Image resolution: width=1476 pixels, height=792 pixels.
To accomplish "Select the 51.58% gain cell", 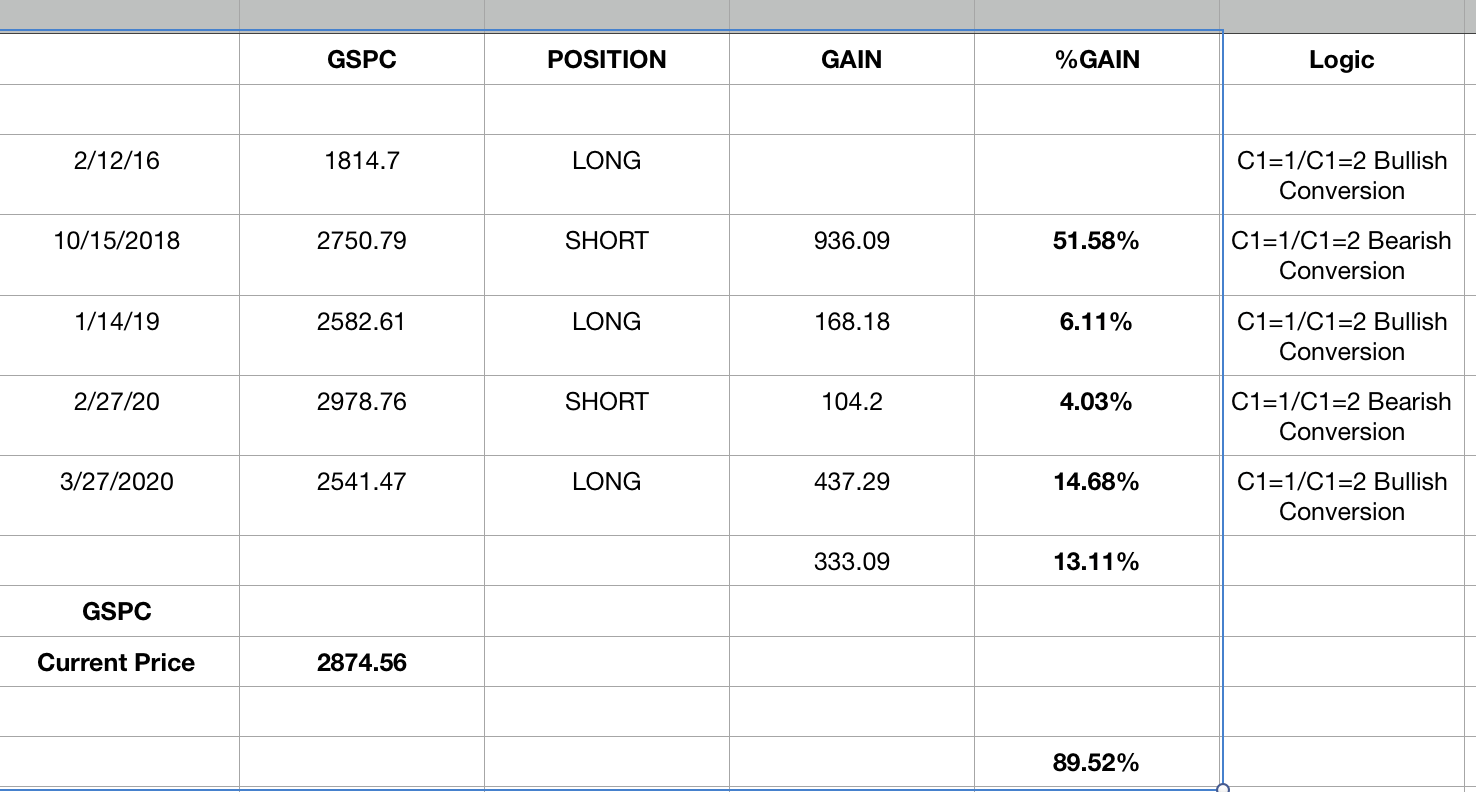I will 1096,241.
